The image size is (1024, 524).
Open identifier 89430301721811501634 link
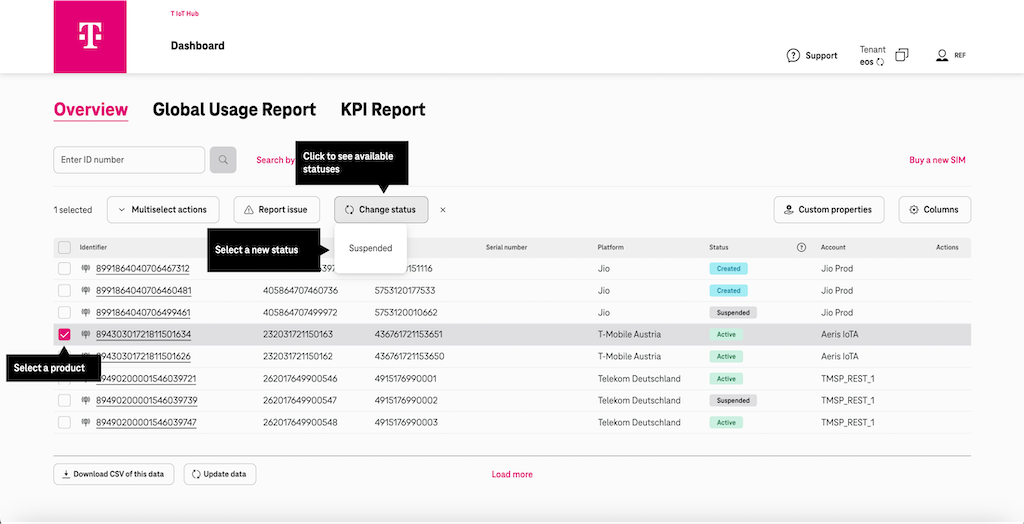pos(144,335)
